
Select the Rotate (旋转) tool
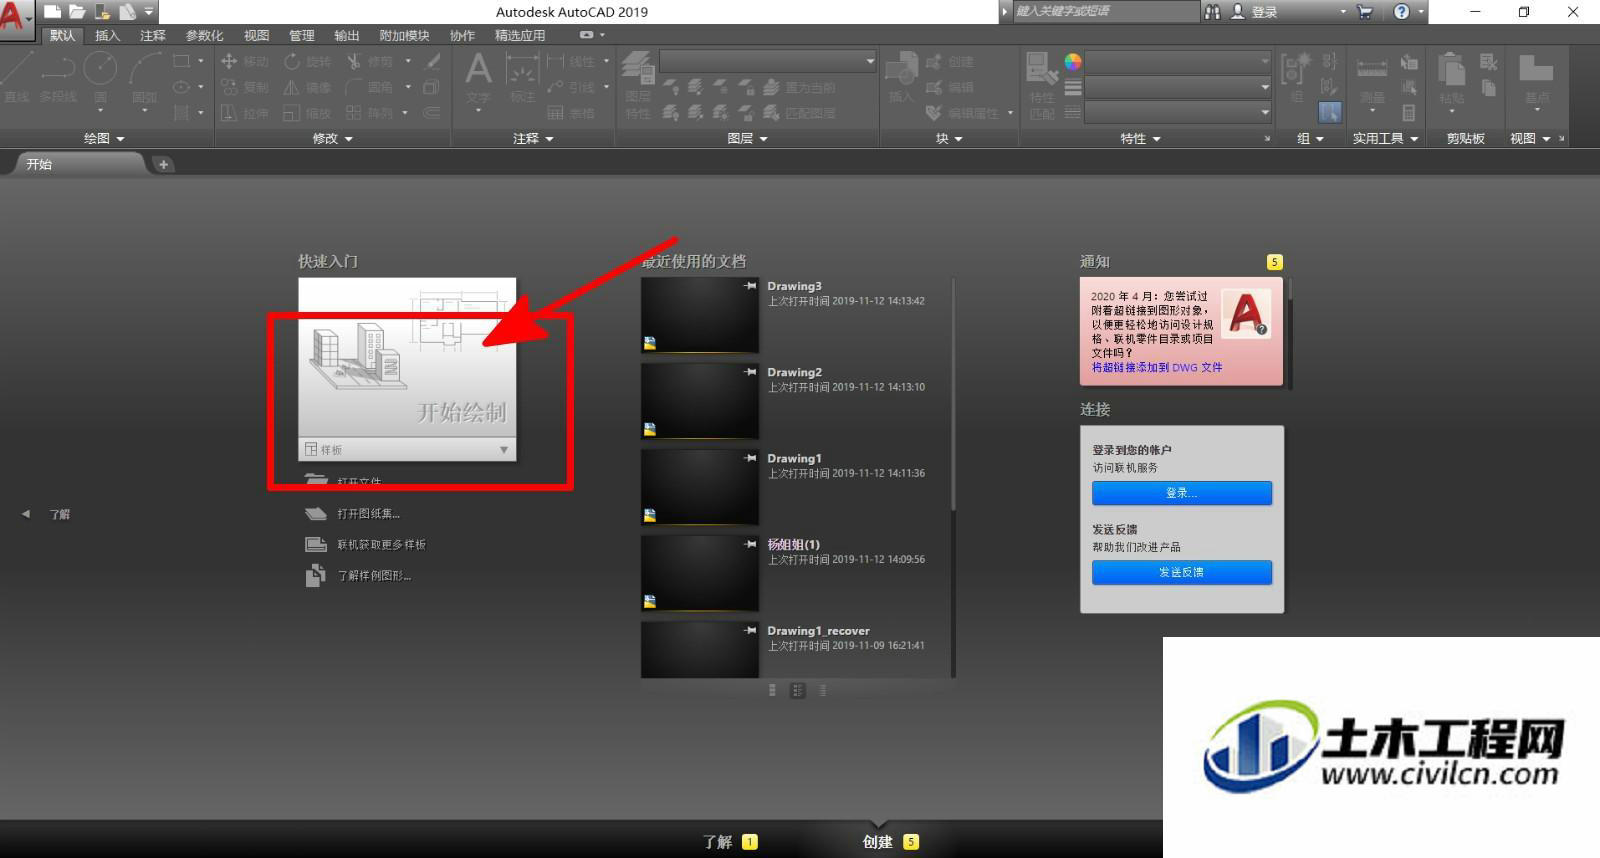(x=307, y=61)
